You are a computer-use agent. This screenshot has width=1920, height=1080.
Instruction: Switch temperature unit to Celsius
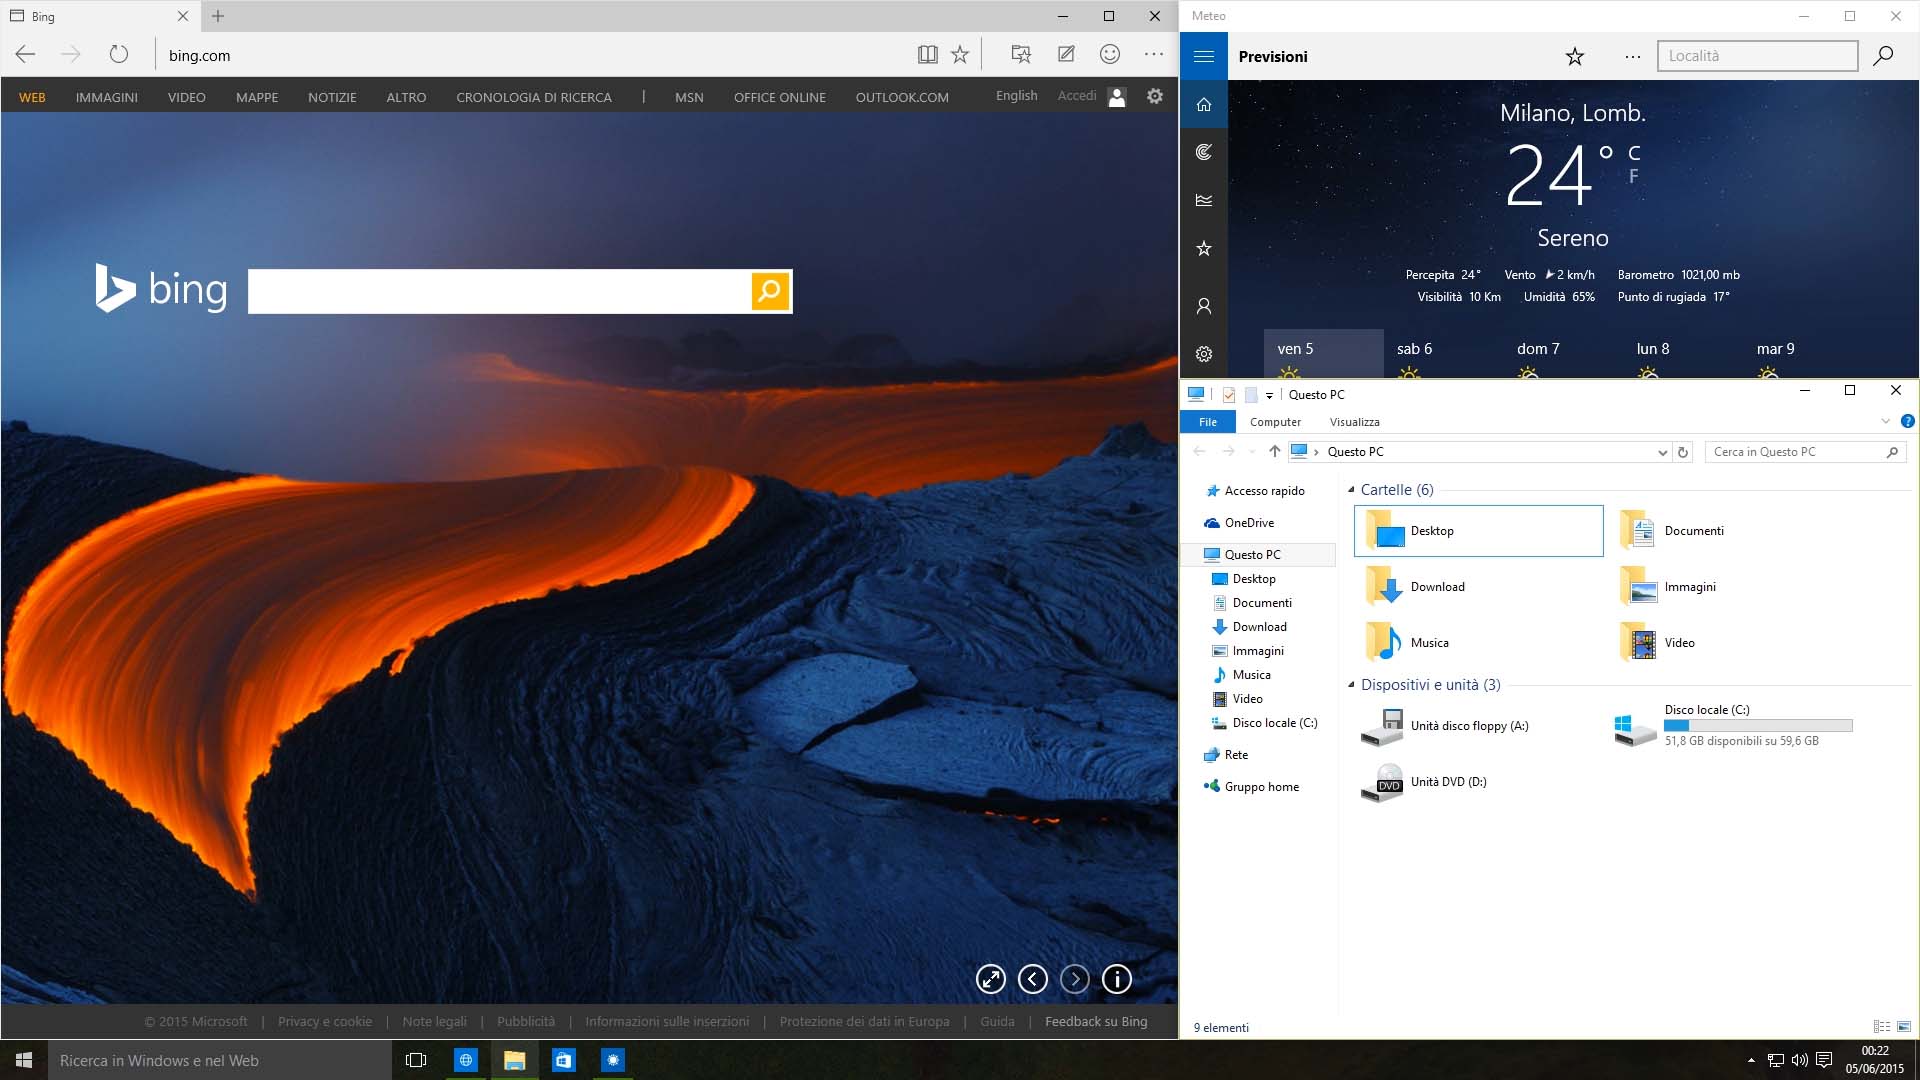coord(1634,153)
